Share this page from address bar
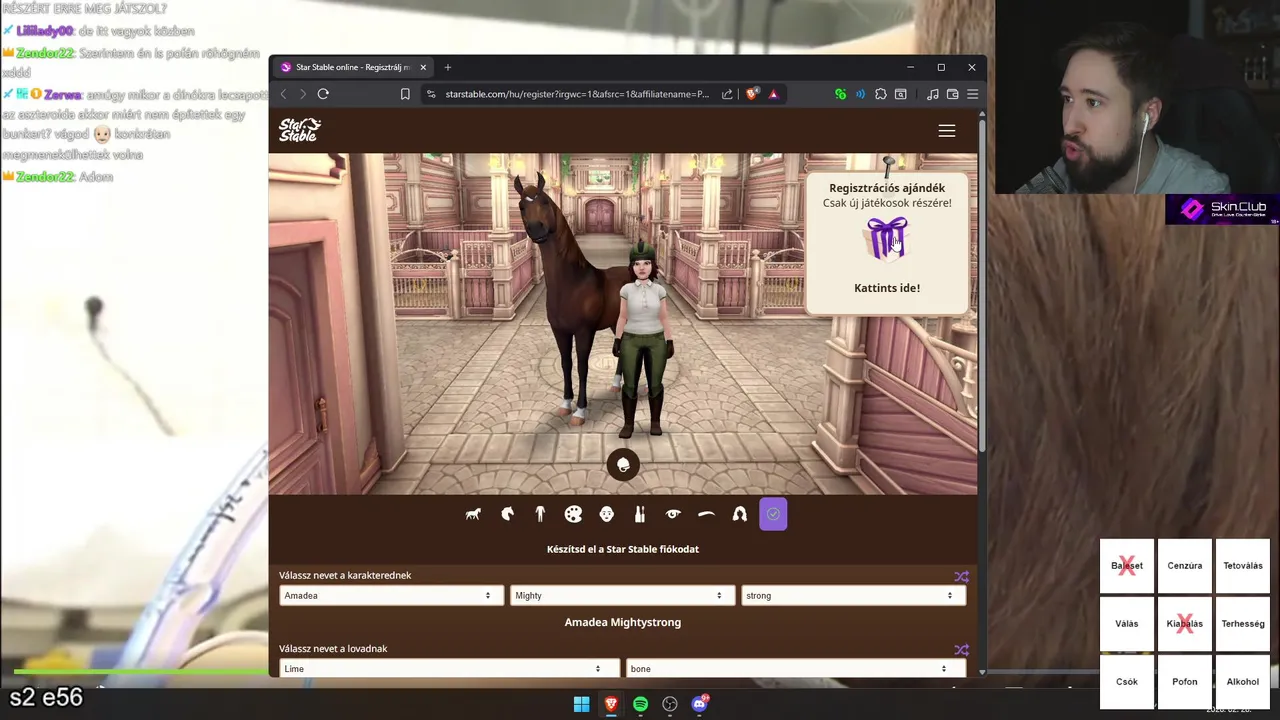The image size is (1280, 720). click(x=727, y=94)
